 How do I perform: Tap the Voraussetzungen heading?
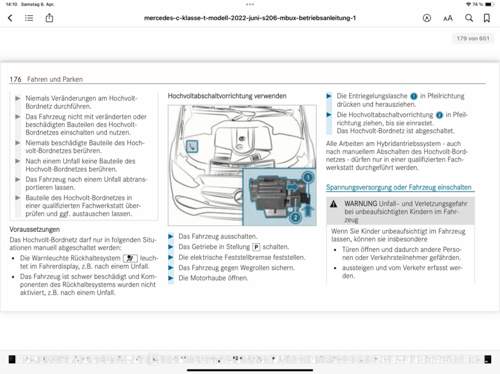point(35,229)
